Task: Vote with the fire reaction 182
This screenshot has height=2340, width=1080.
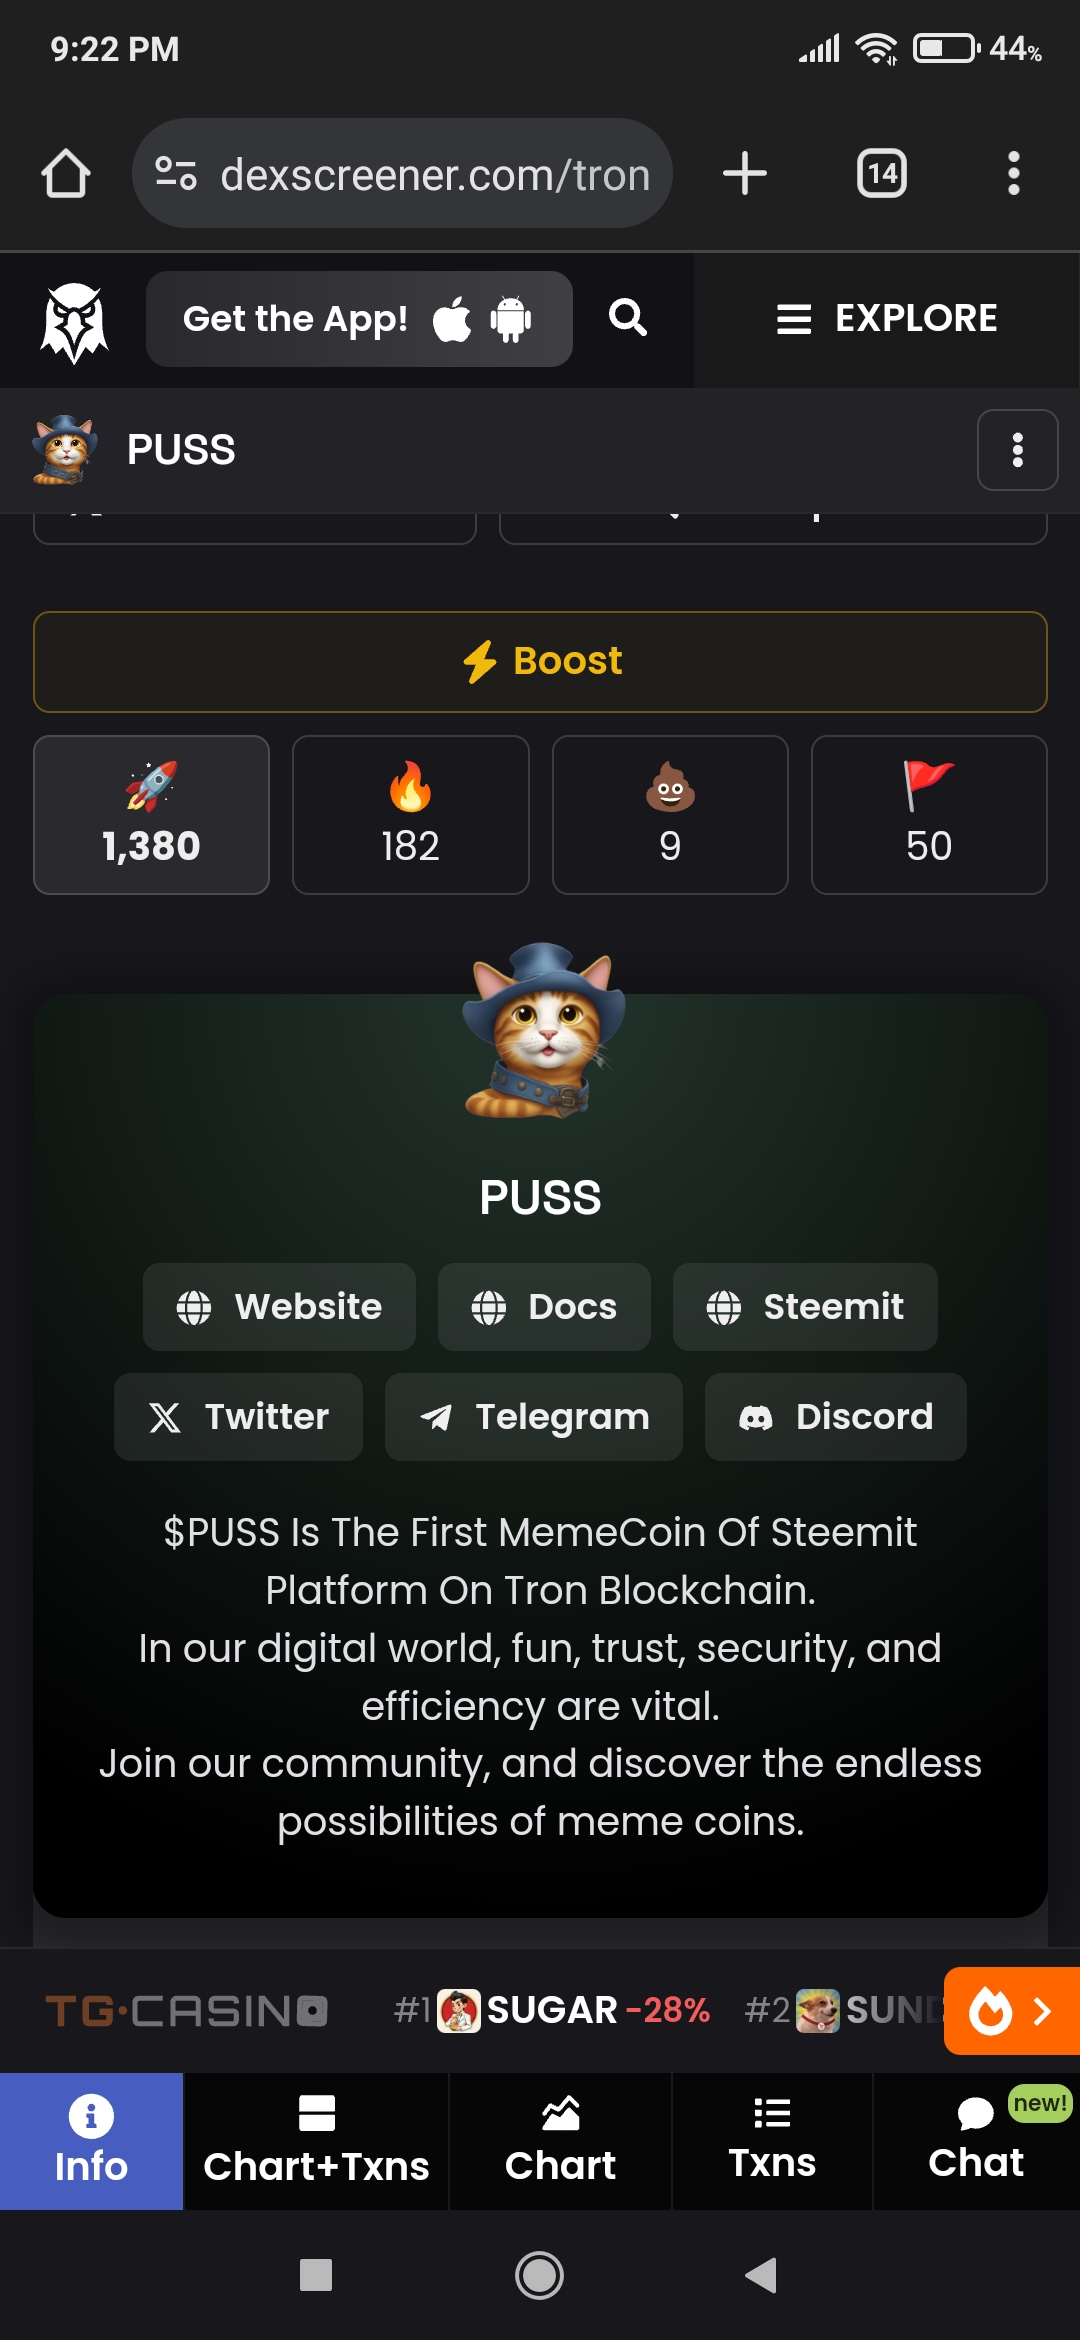Action: tap(410, 815)
